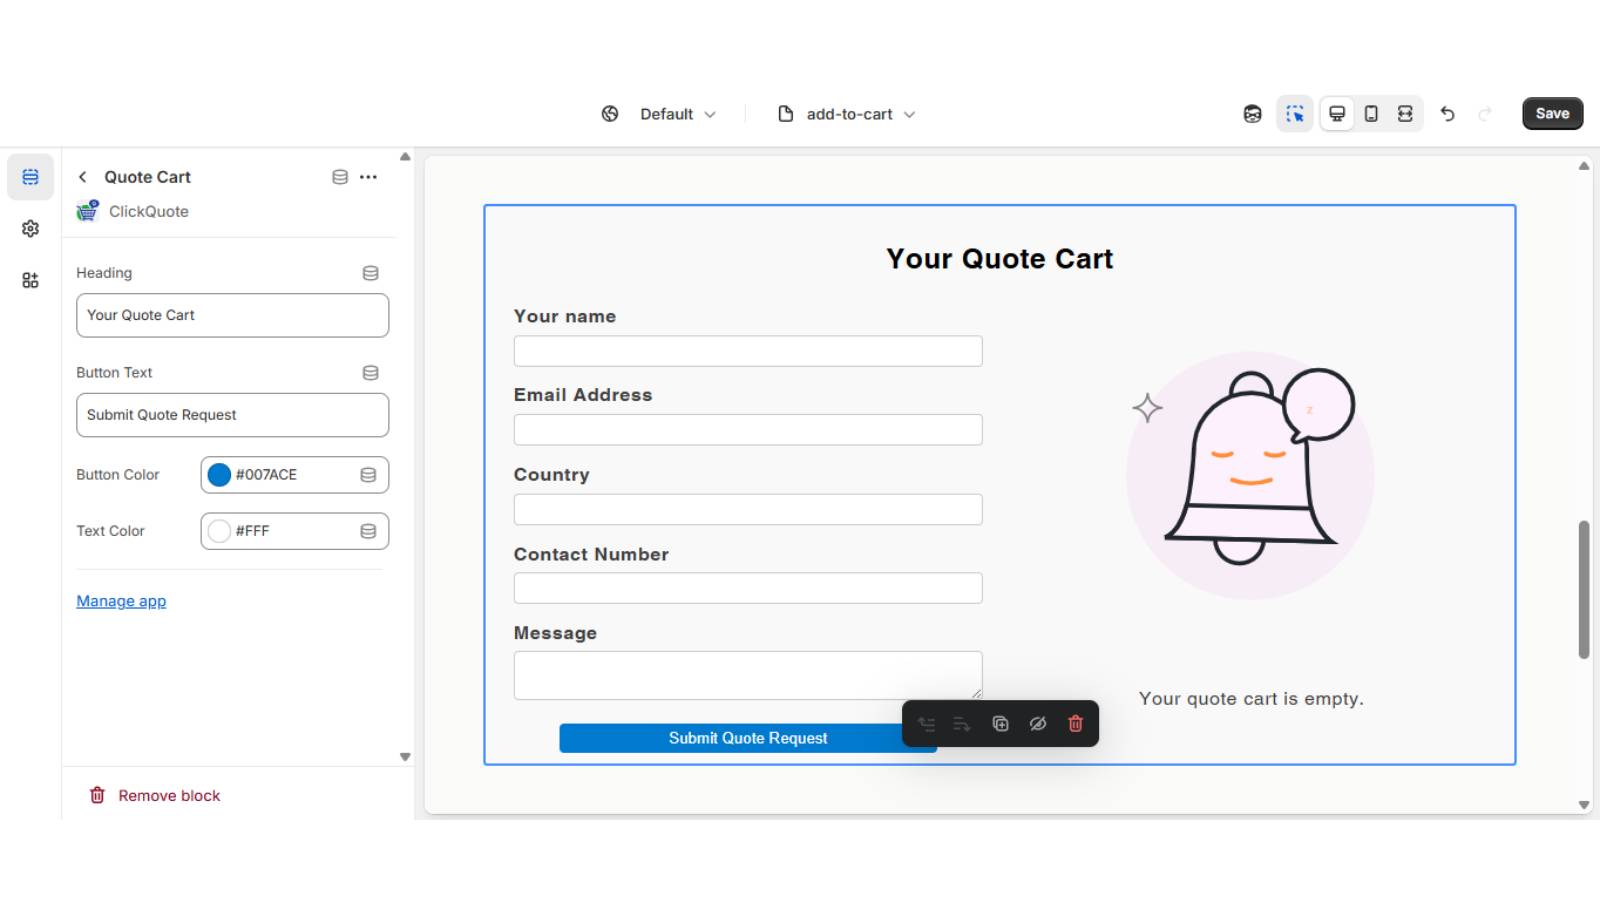The width and height of the screenshot is (1600, 900).
Task: Open the three-dot menu for Quote Cart
Action: (x=368, y=177)
